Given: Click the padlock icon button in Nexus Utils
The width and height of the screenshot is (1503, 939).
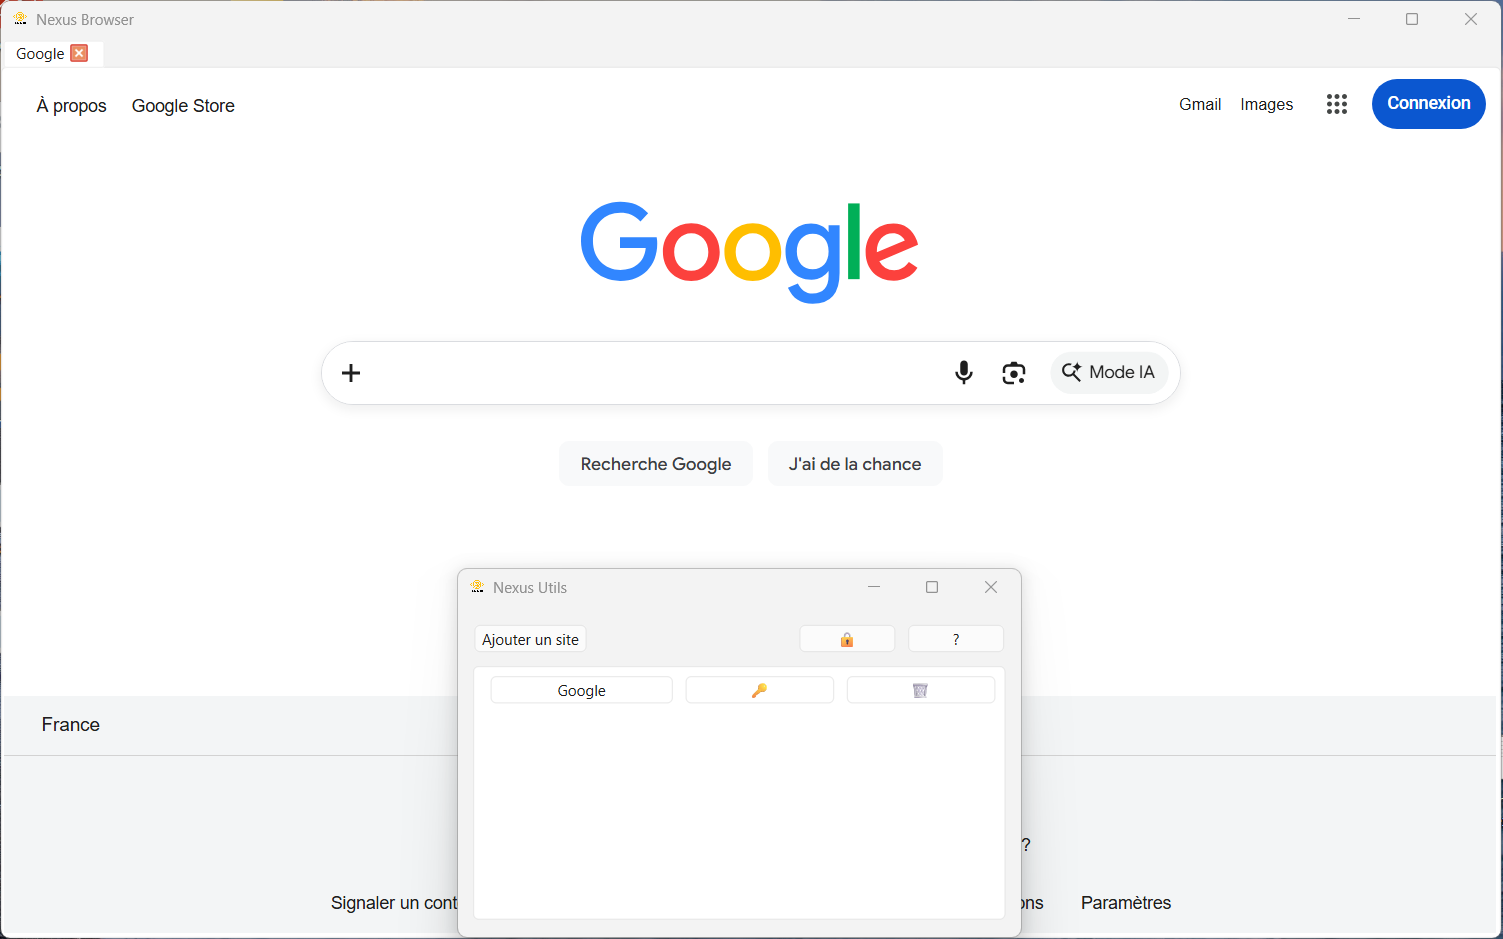Looking at the screenshot, I should tap(847, 640).
